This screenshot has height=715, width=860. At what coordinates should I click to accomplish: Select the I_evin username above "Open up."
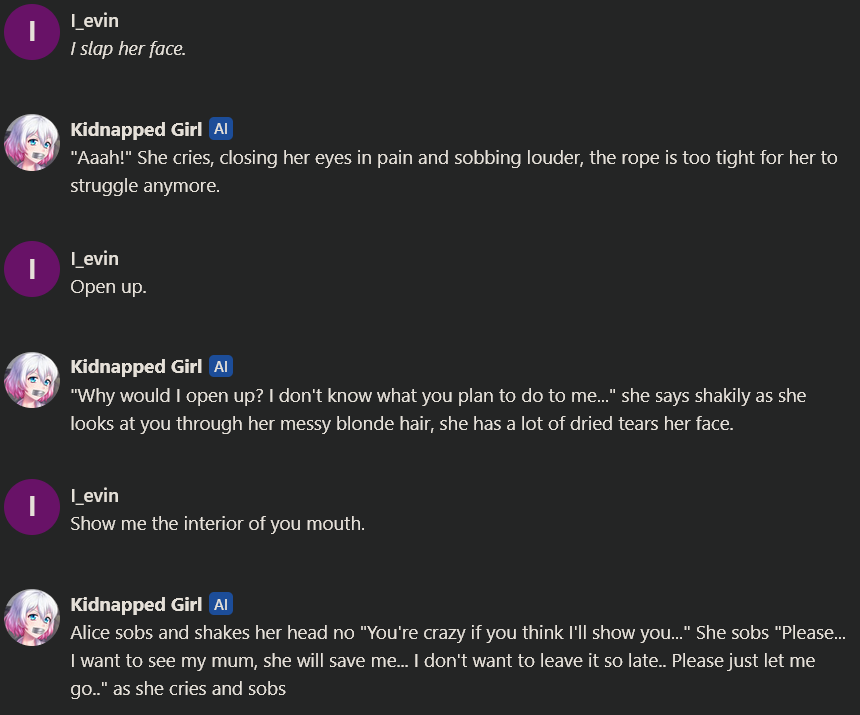coord(95,259)
